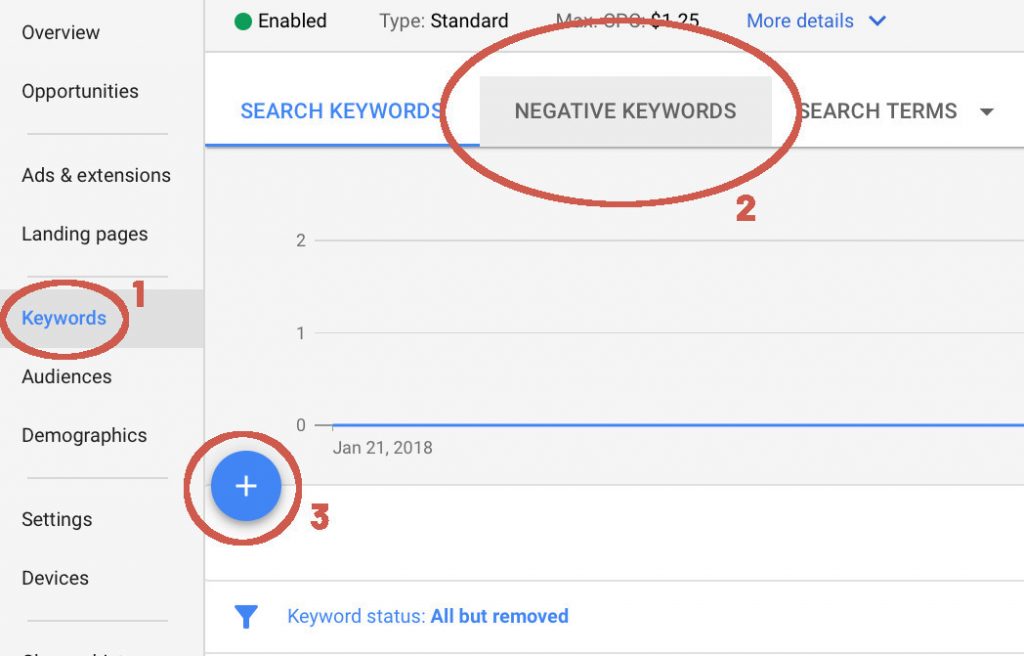Open Ads & extensions section
1024x656 pixels.
[96, 175]
